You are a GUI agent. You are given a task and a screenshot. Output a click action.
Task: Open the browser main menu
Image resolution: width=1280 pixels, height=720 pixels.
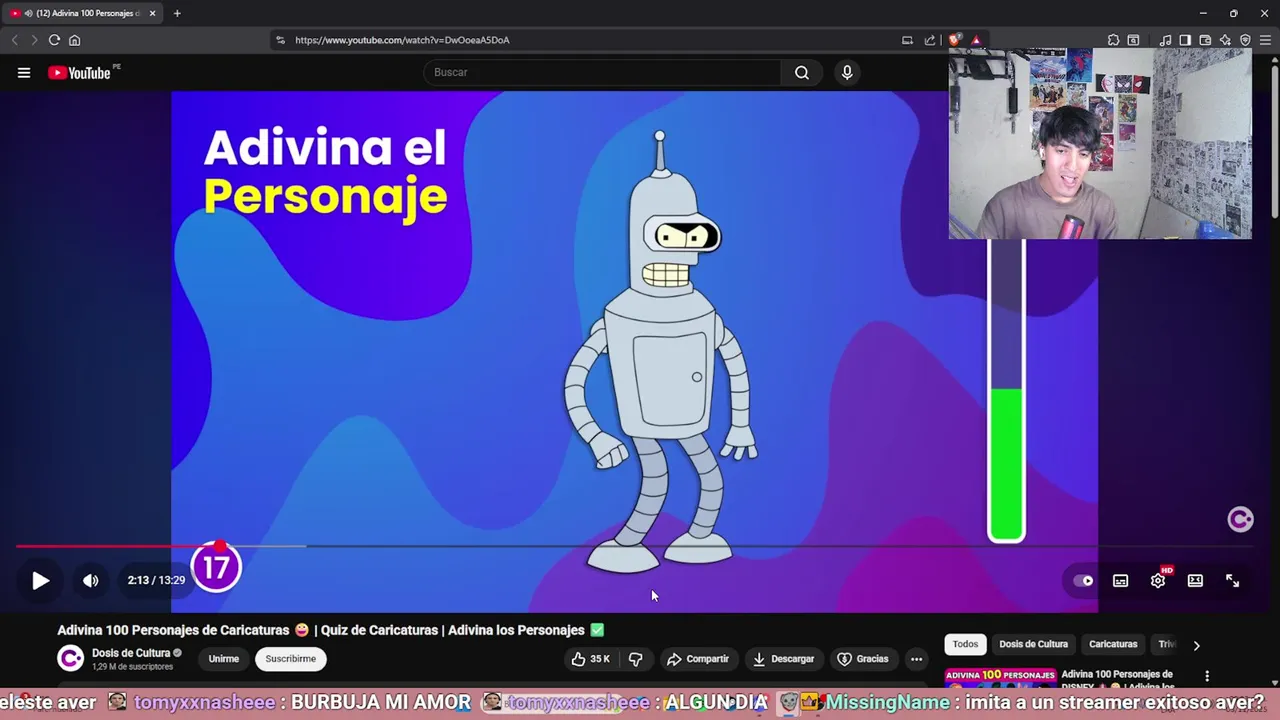click(1265, 40)
